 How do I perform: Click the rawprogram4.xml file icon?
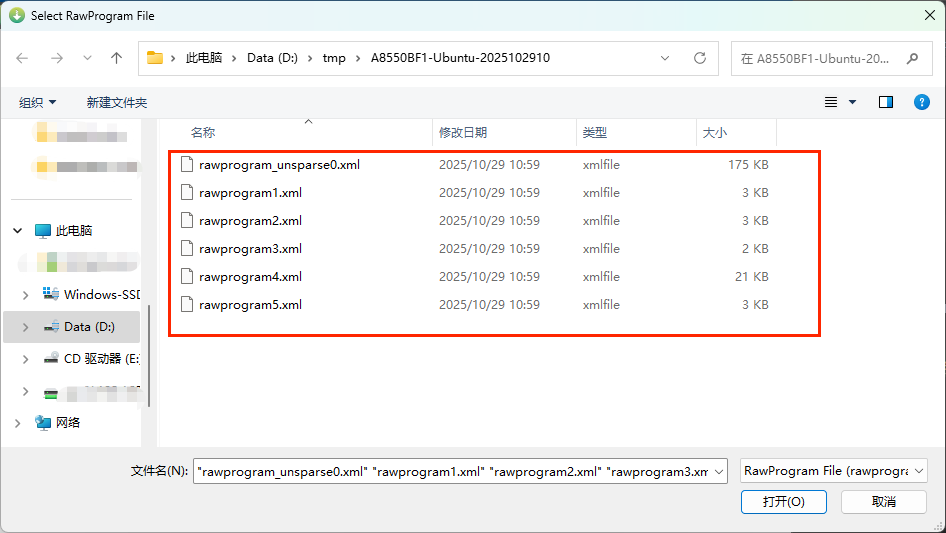[x=186, y=277]
